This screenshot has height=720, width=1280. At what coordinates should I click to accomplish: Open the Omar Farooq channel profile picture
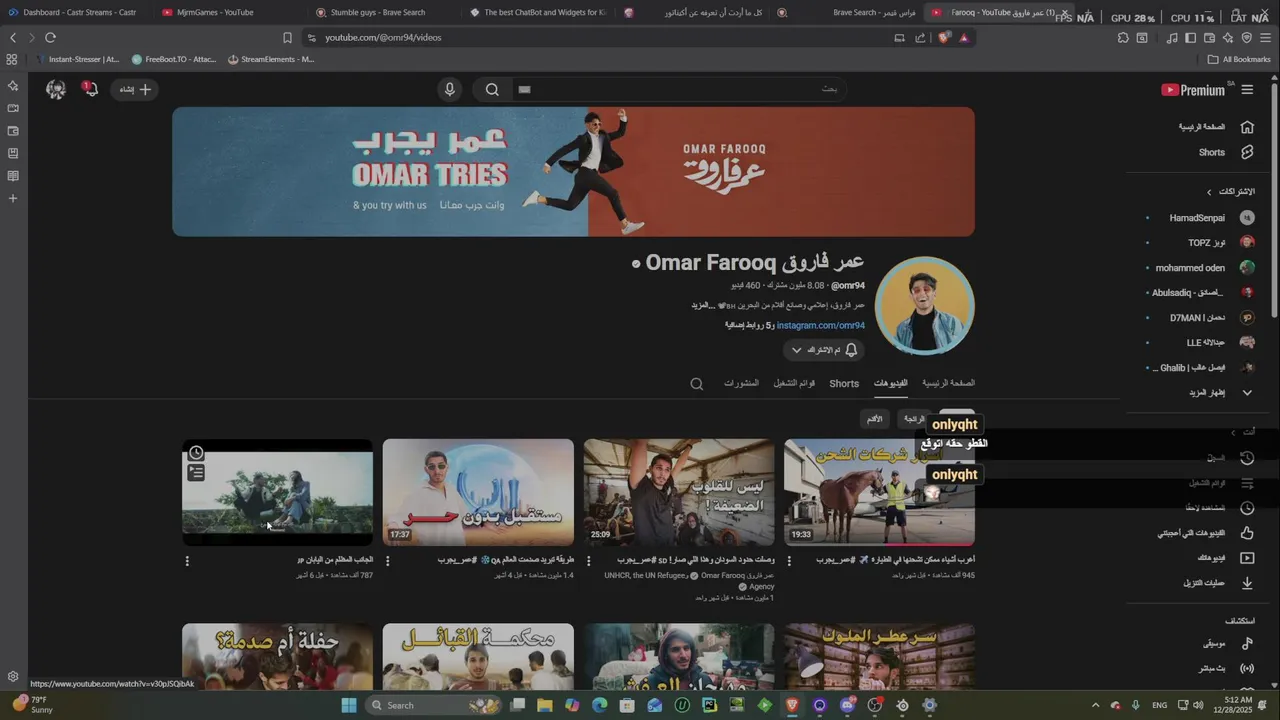[924, 306]
